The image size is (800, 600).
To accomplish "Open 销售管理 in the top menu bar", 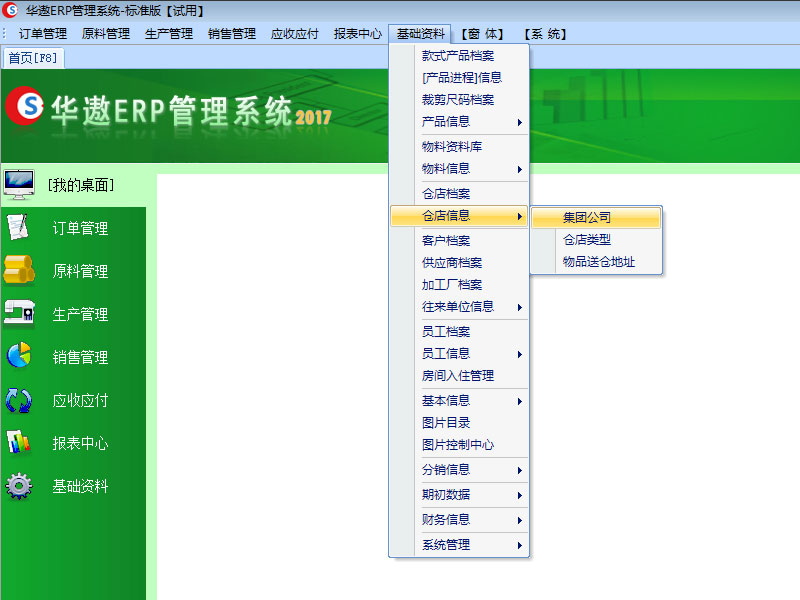I will click(232, 34).
